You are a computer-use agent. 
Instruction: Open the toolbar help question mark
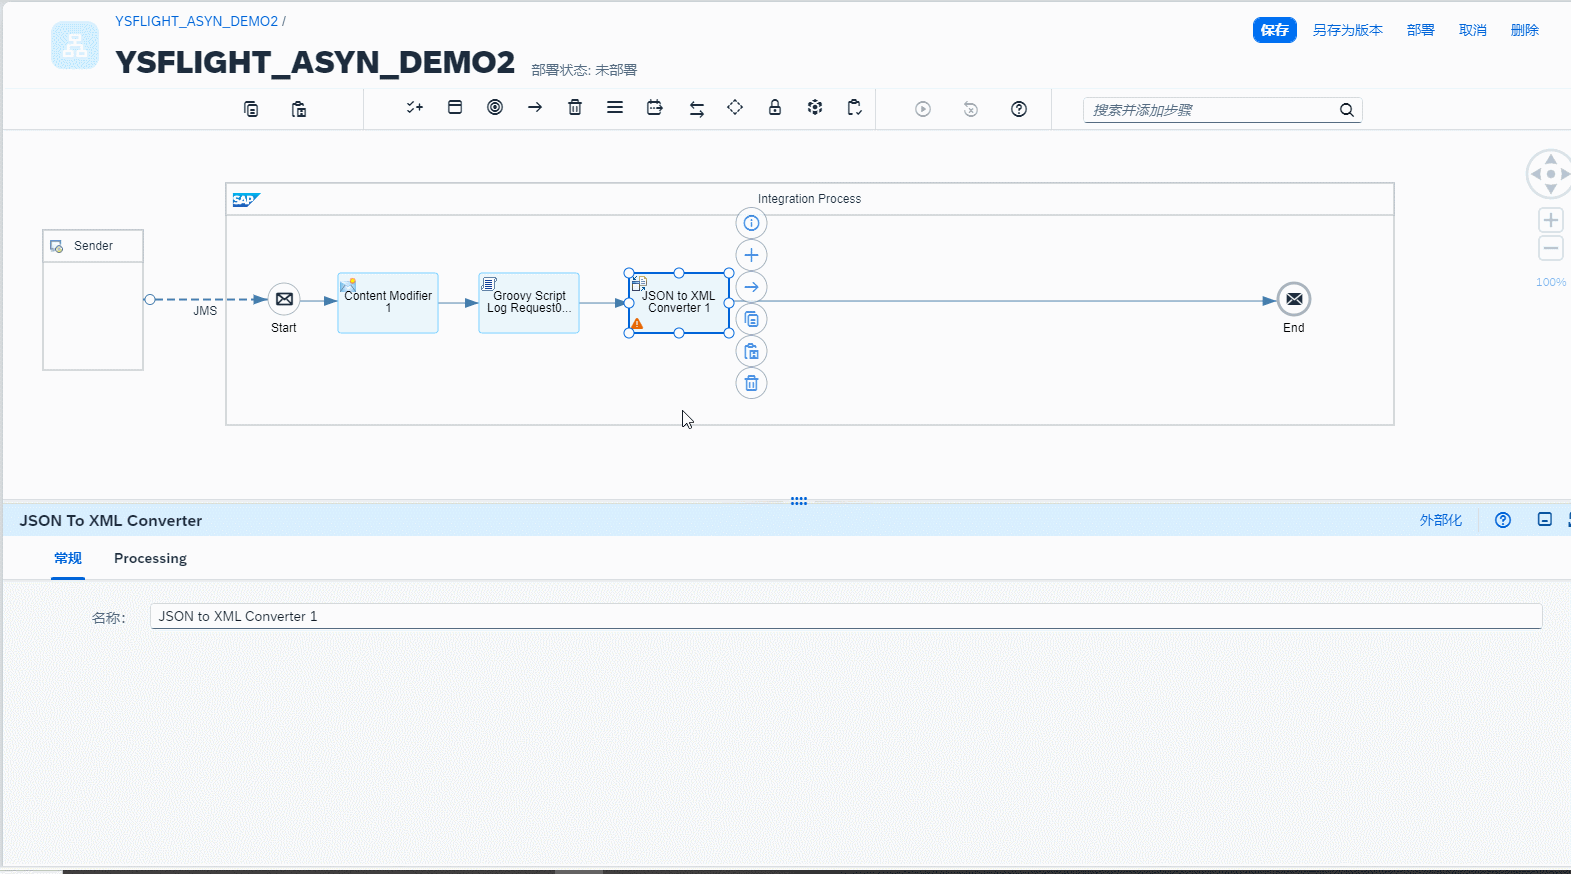pos(1019,109)
